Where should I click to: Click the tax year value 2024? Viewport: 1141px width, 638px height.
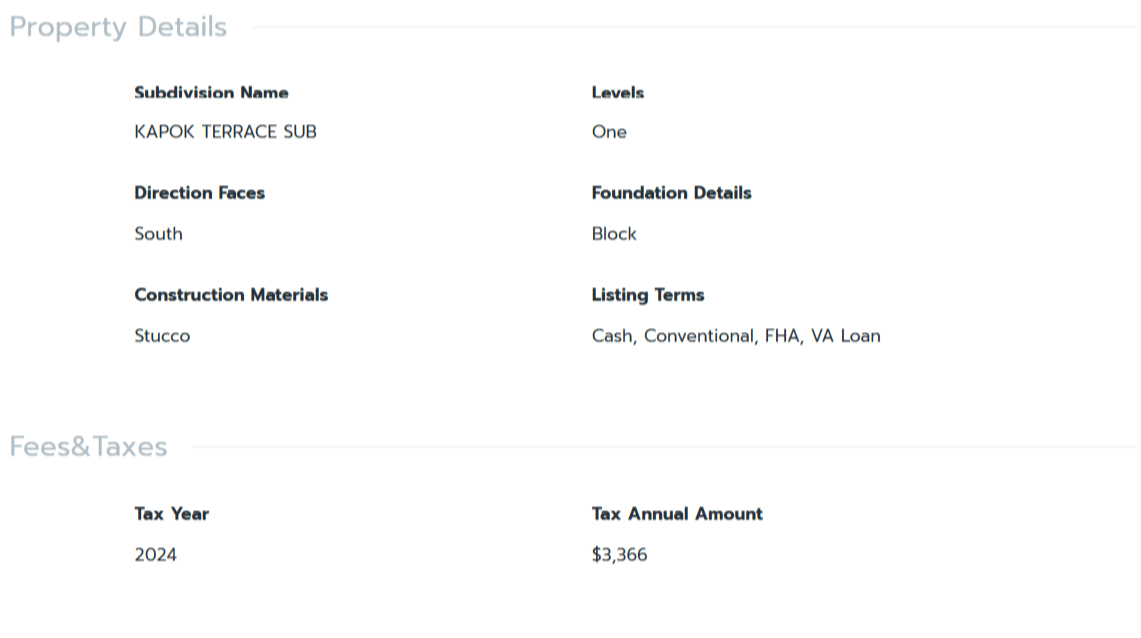[x=155, y=555]
